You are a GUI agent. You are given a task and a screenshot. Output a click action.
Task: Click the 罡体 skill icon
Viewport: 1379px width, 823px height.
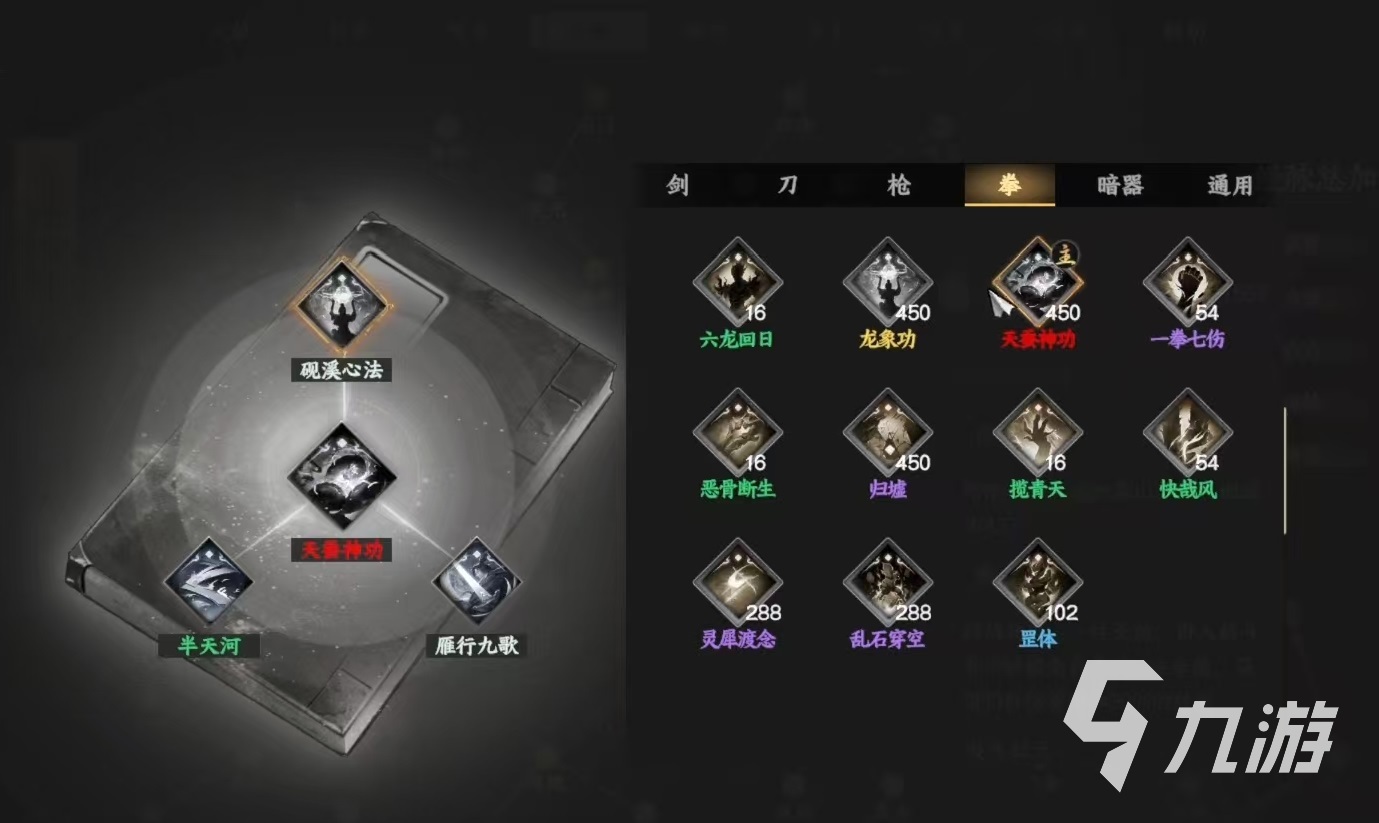point(1037,584)
